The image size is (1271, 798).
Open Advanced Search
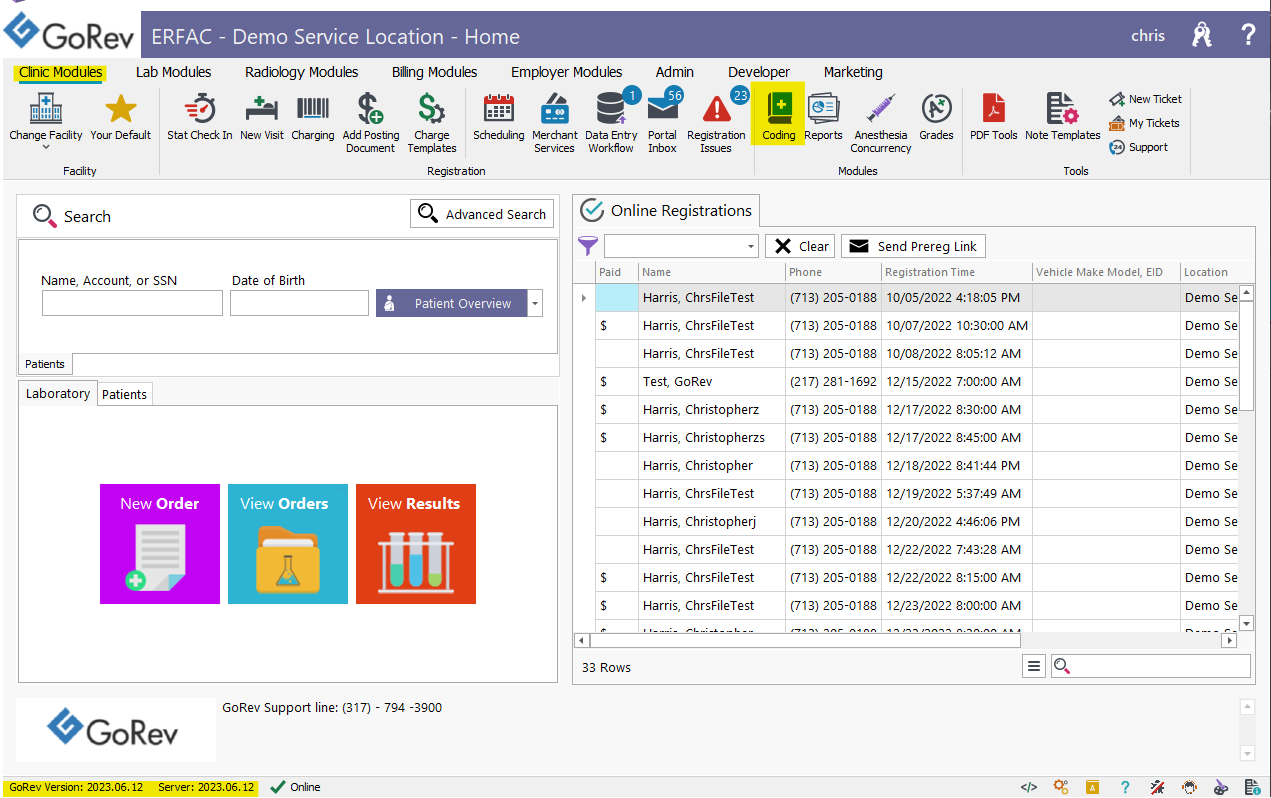point(481,213)
